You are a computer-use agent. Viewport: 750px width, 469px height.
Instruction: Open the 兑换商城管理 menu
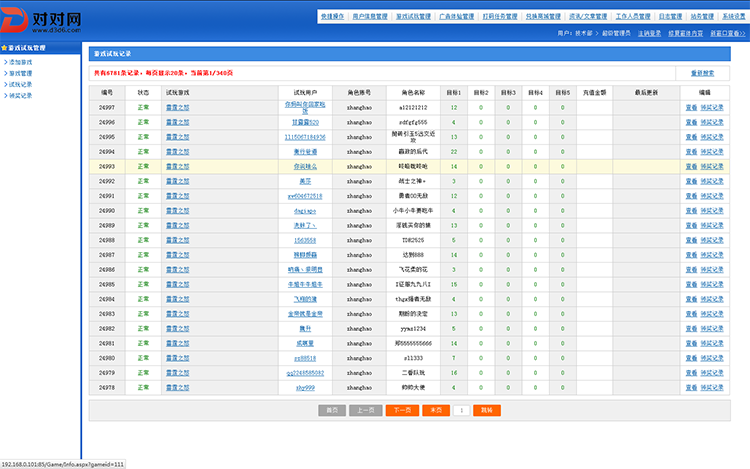tap(543, 16)
